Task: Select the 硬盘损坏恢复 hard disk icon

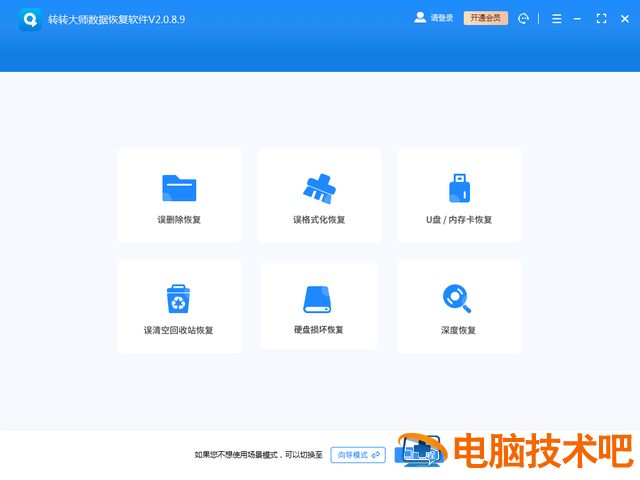Action: pos(317,299)
